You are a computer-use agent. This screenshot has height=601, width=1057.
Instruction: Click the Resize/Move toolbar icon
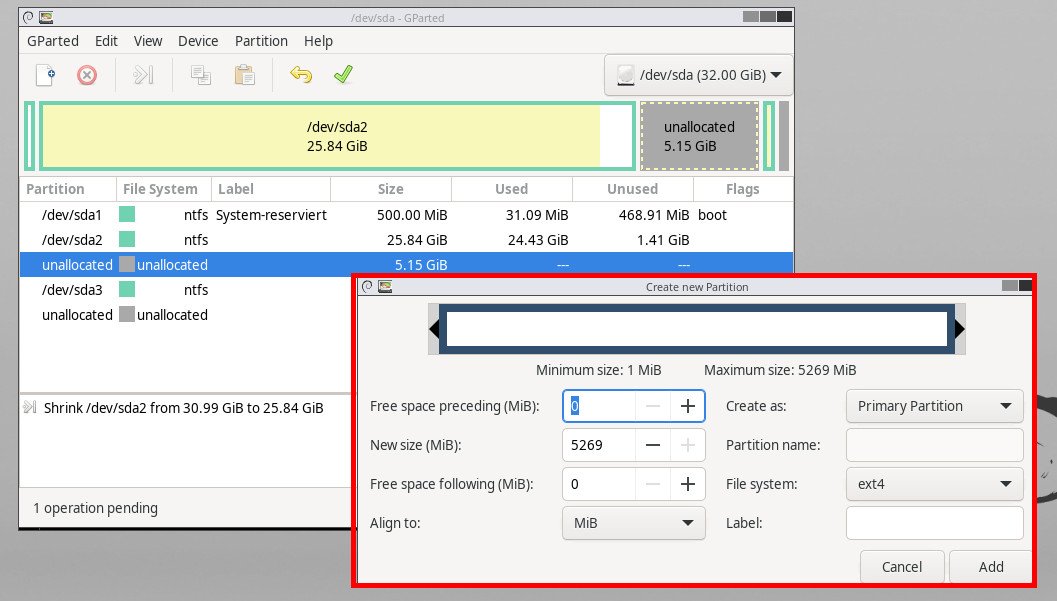144,75
